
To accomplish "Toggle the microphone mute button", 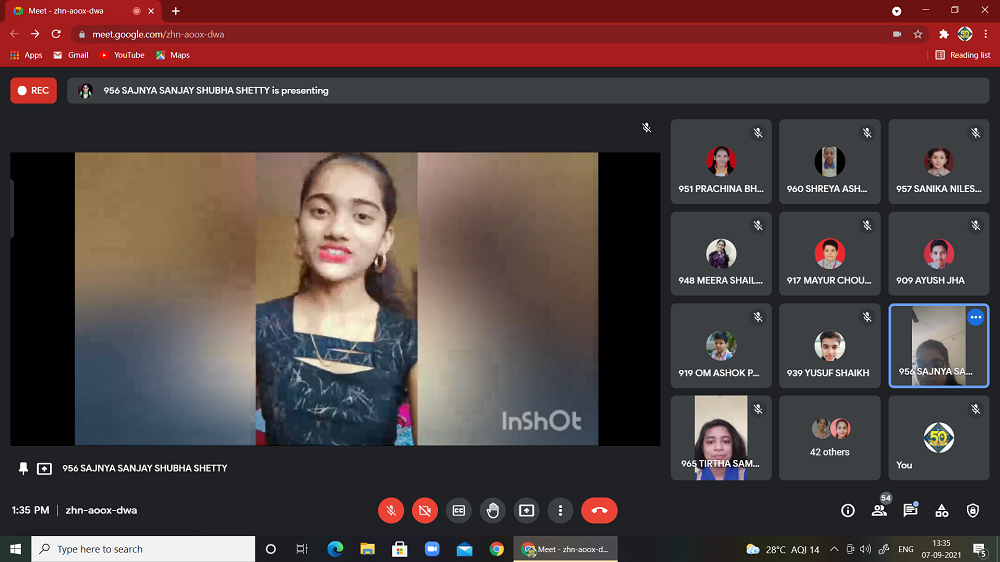I will pos(391,510).
